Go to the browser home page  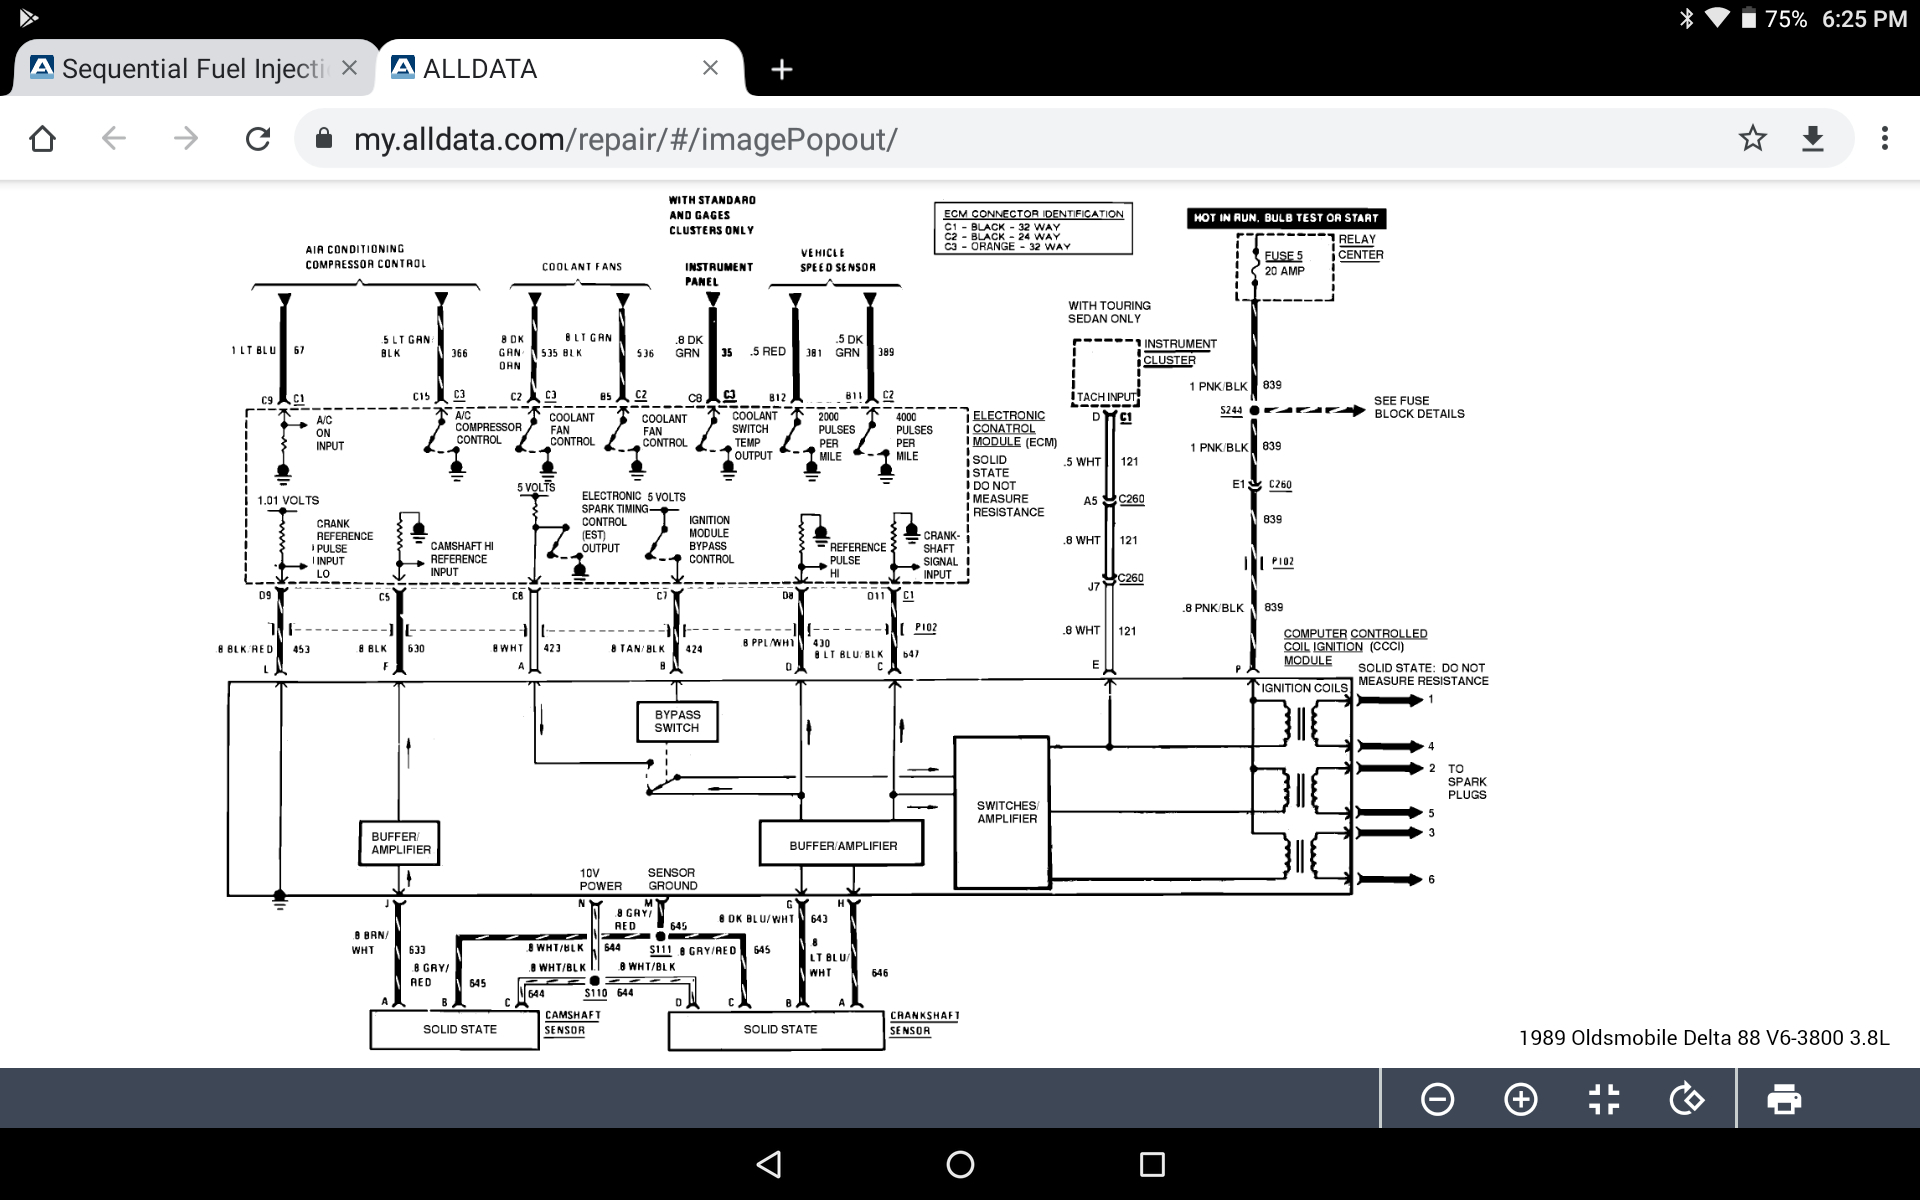click(x=42, y=138)
